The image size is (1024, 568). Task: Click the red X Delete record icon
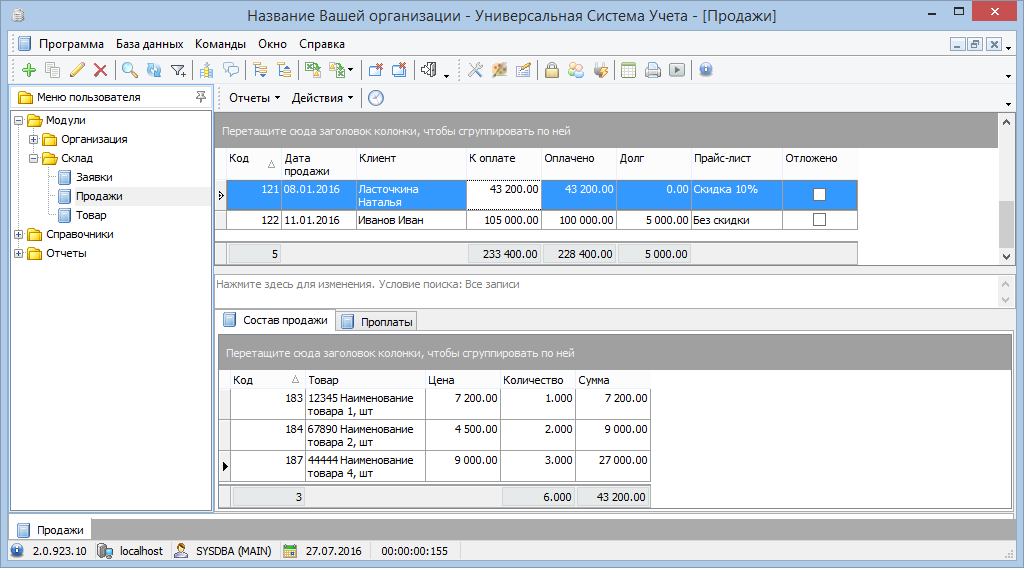(100, 70)
